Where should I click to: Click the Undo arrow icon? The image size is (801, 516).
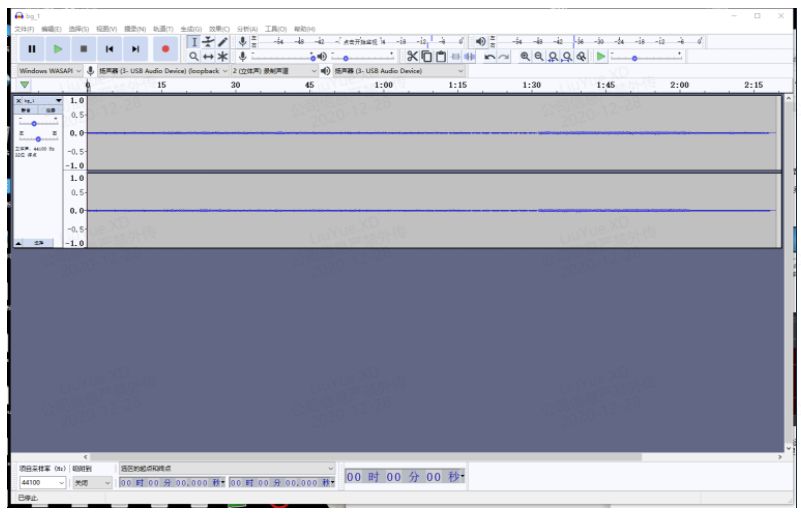pos(489,56)
